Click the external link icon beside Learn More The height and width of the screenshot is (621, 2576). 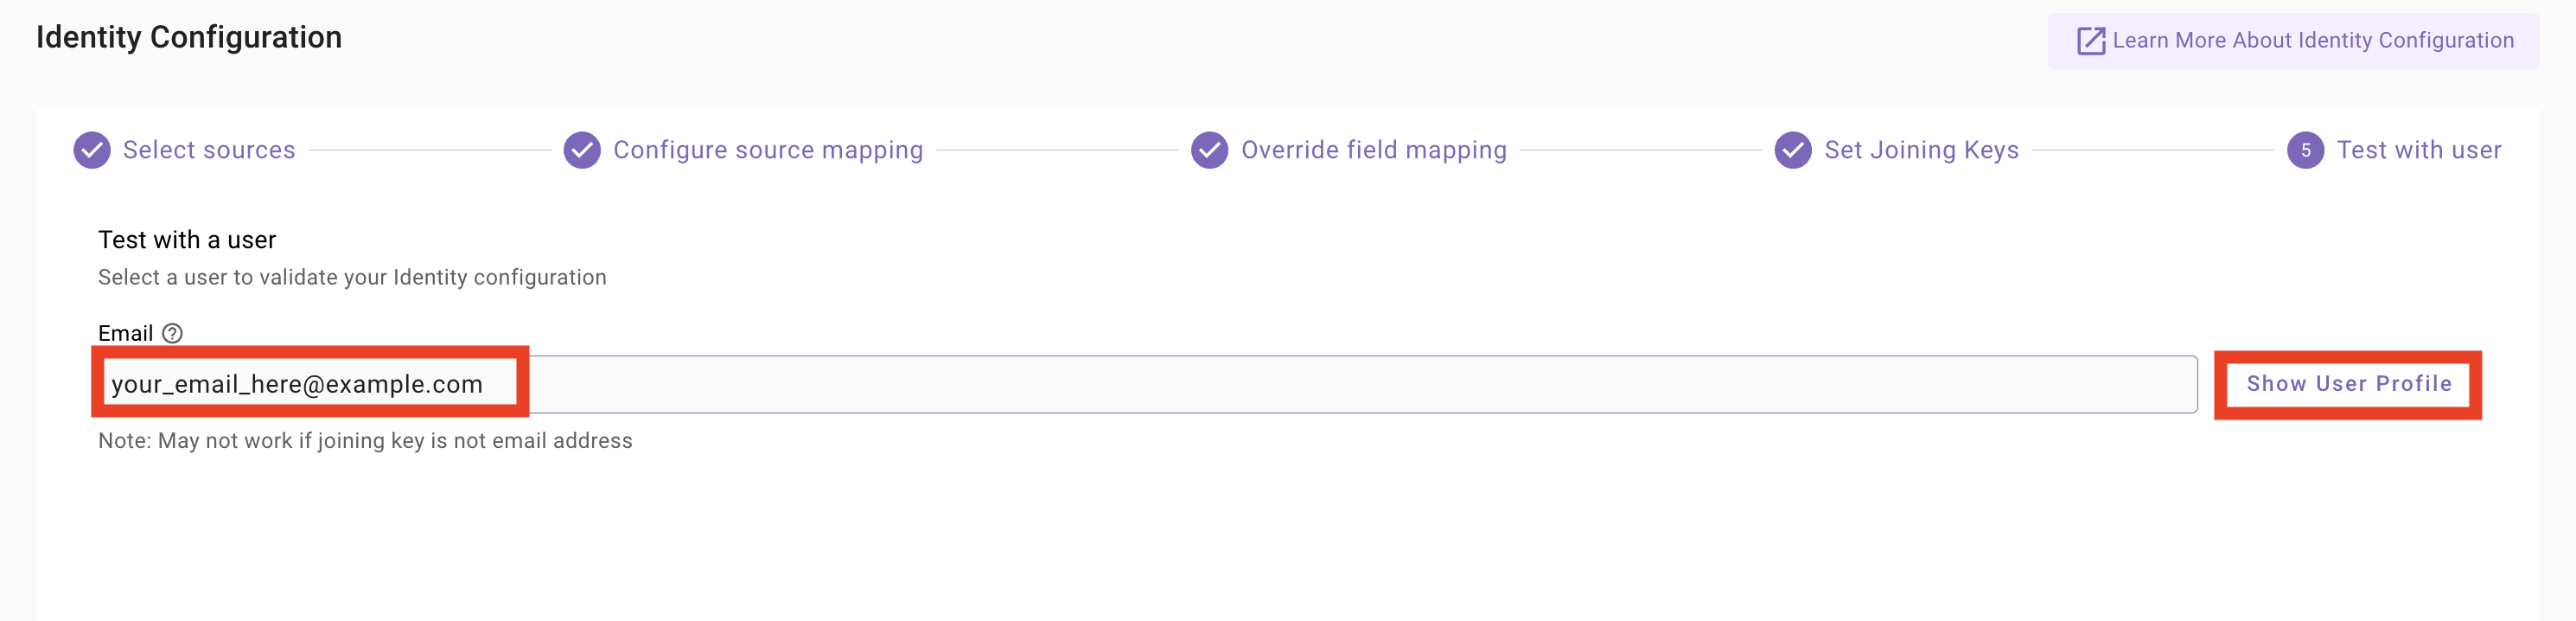pos(2091,41)
